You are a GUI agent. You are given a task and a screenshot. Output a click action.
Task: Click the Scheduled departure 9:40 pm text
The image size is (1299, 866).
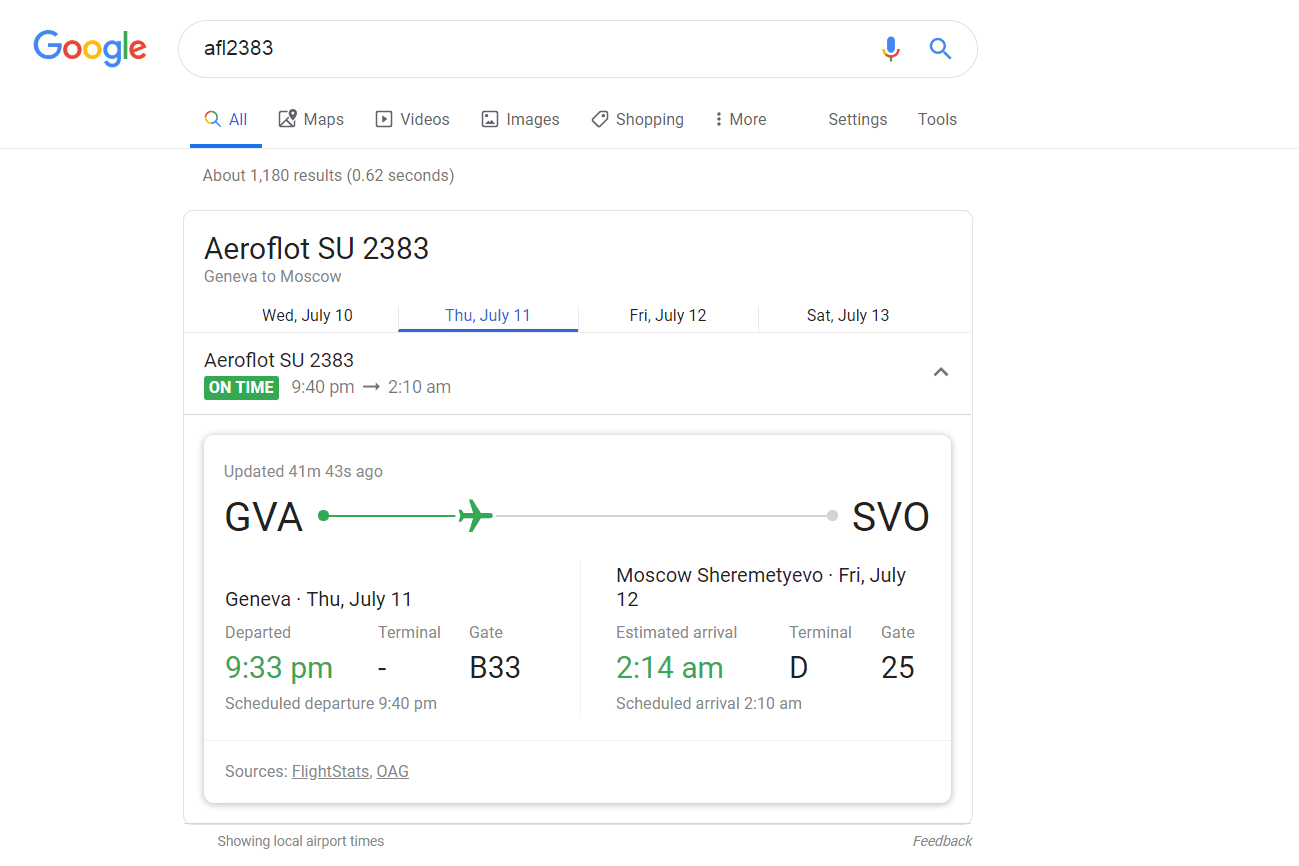pyautogui.click(x=331, y=703)
